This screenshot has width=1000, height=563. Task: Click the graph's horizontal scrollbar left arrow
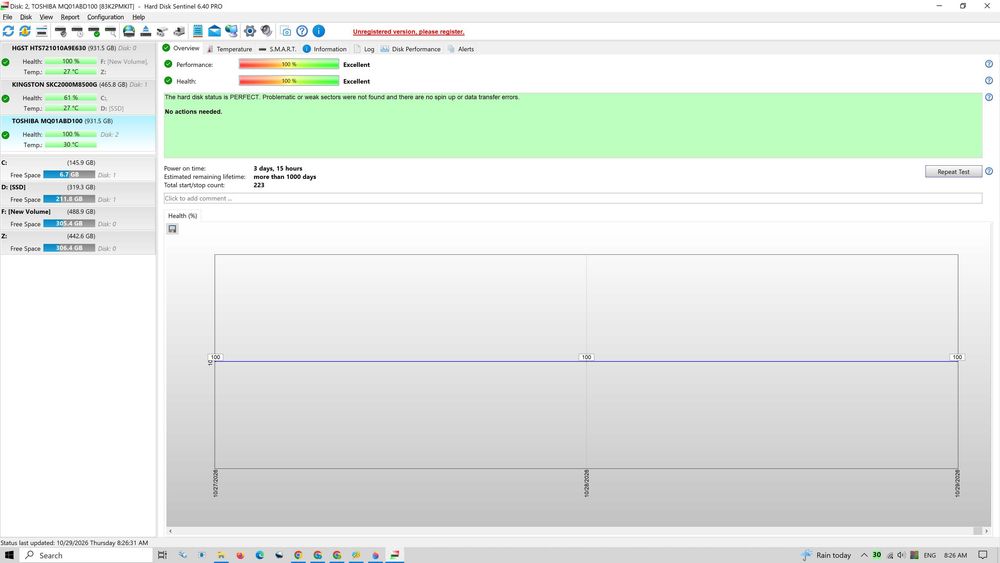click(170, 530)
